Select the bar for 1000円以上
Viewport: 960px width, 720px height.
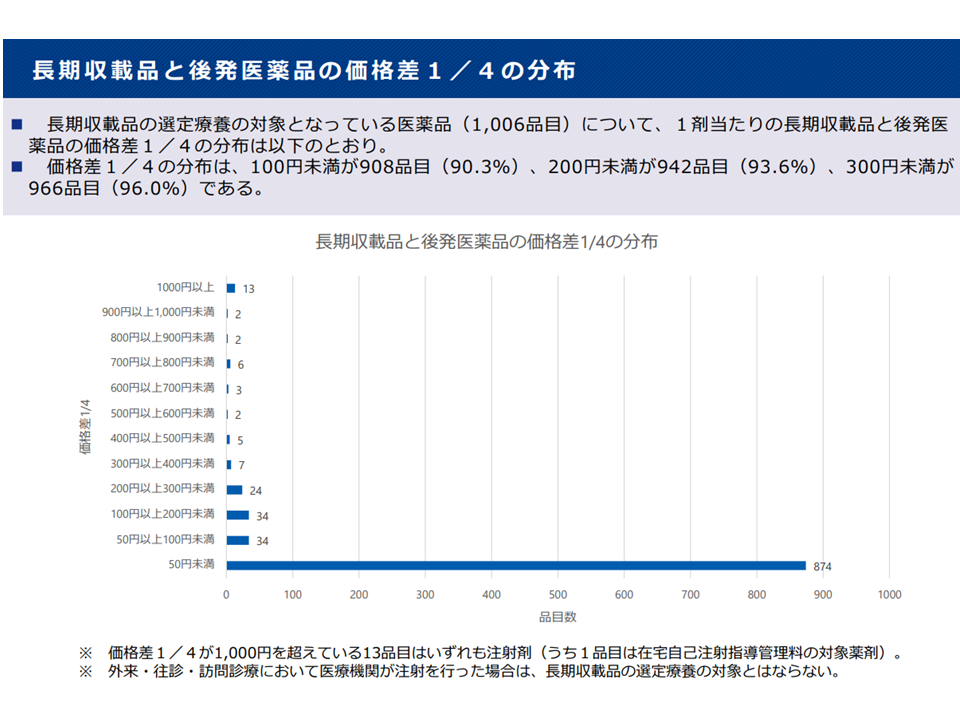click(231, 288)
